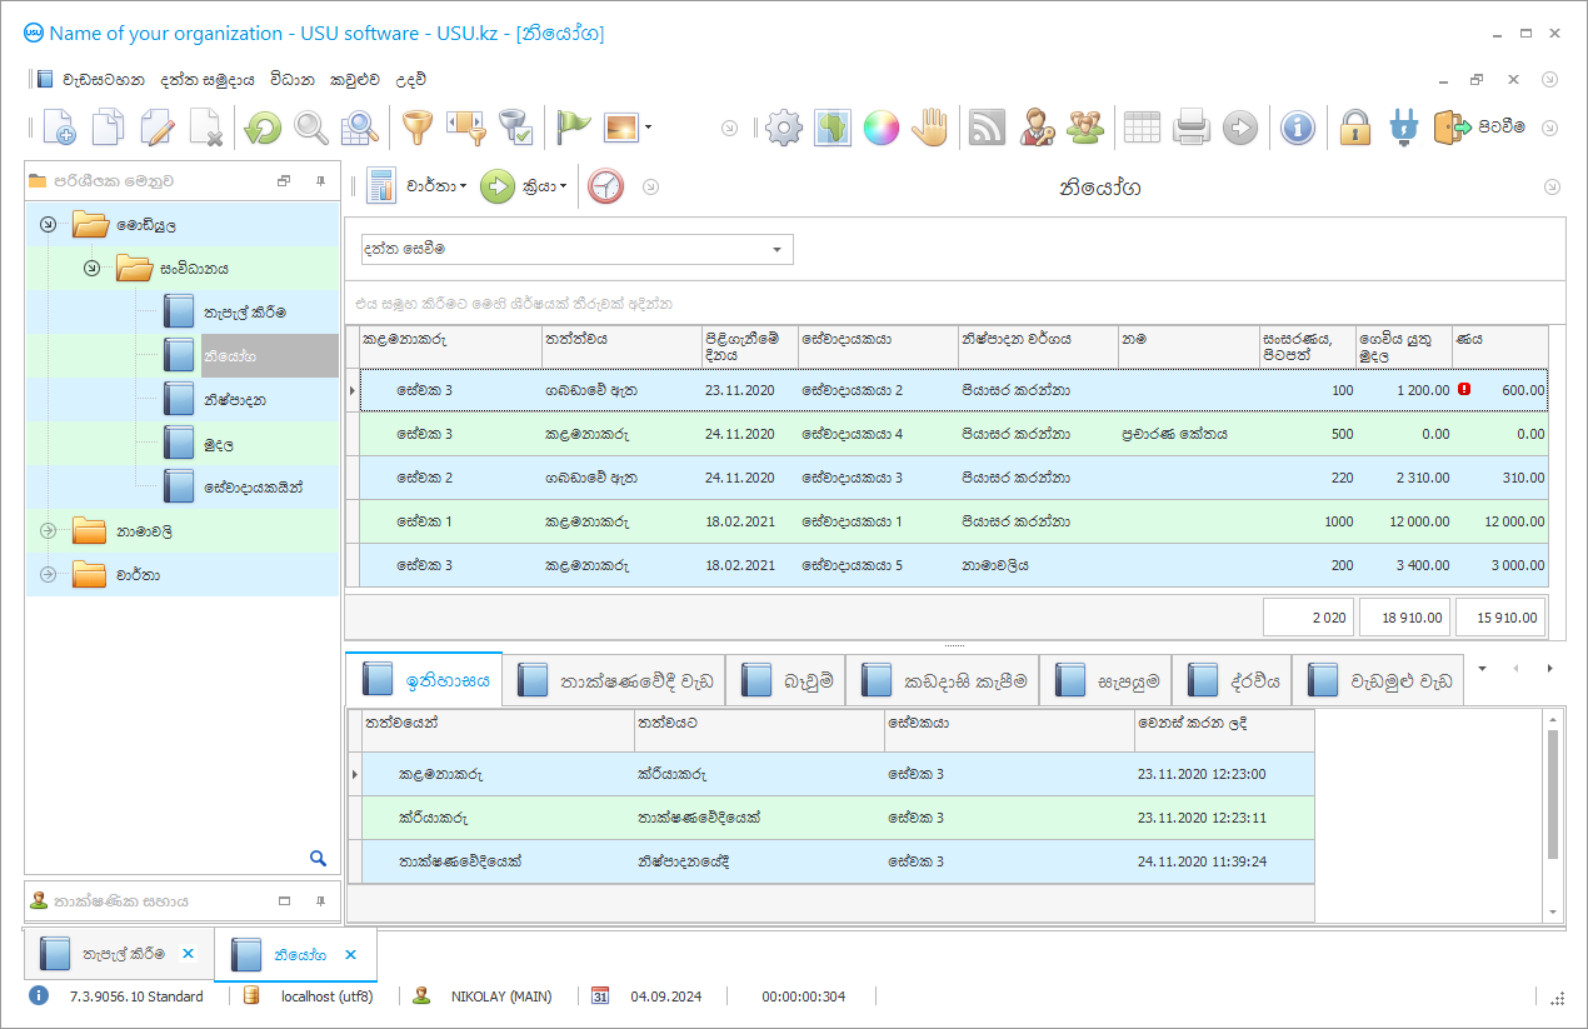This screenshot has width=1588, height=1029.
Task: Select history row dated '24.11.2020 11:39:24'
Action: pos(837,861)
